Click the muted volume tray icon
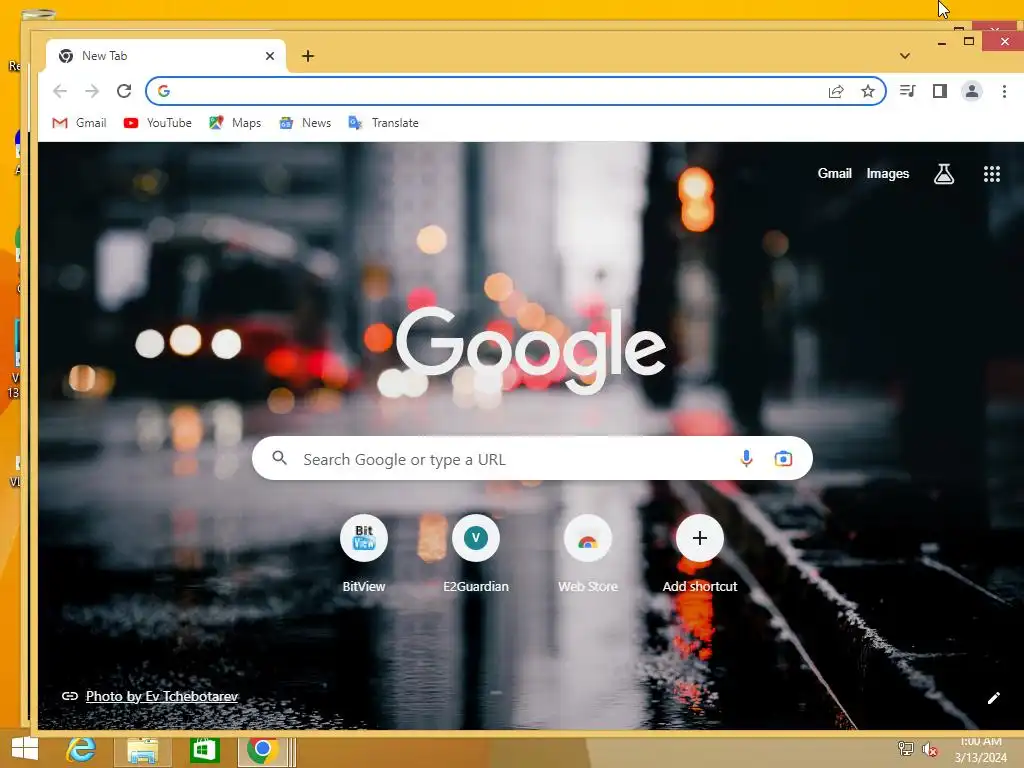1024x768 pixels. point(930,750)
